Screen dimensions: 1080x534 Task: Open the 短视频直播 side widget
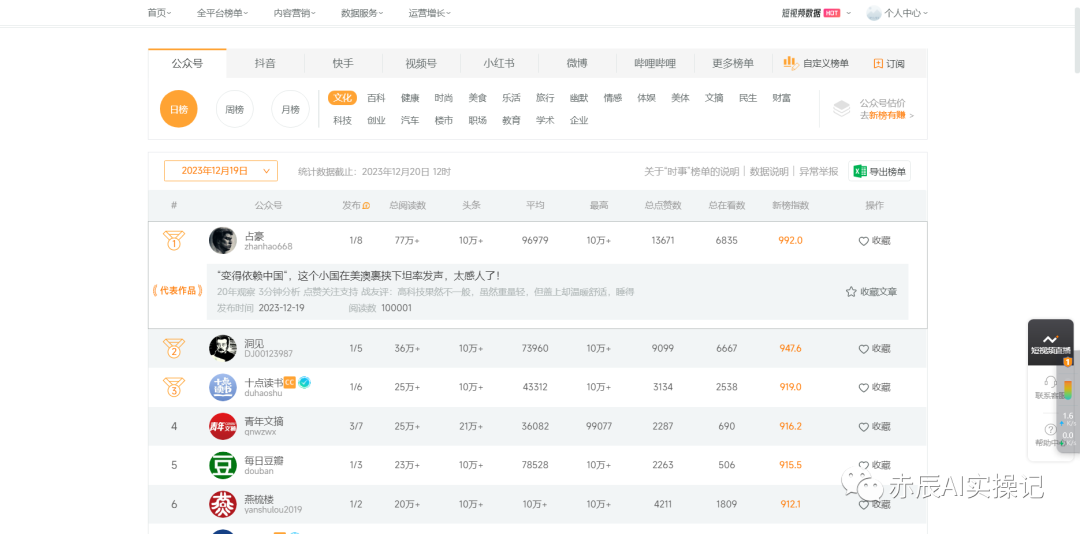pos(1050,342)
